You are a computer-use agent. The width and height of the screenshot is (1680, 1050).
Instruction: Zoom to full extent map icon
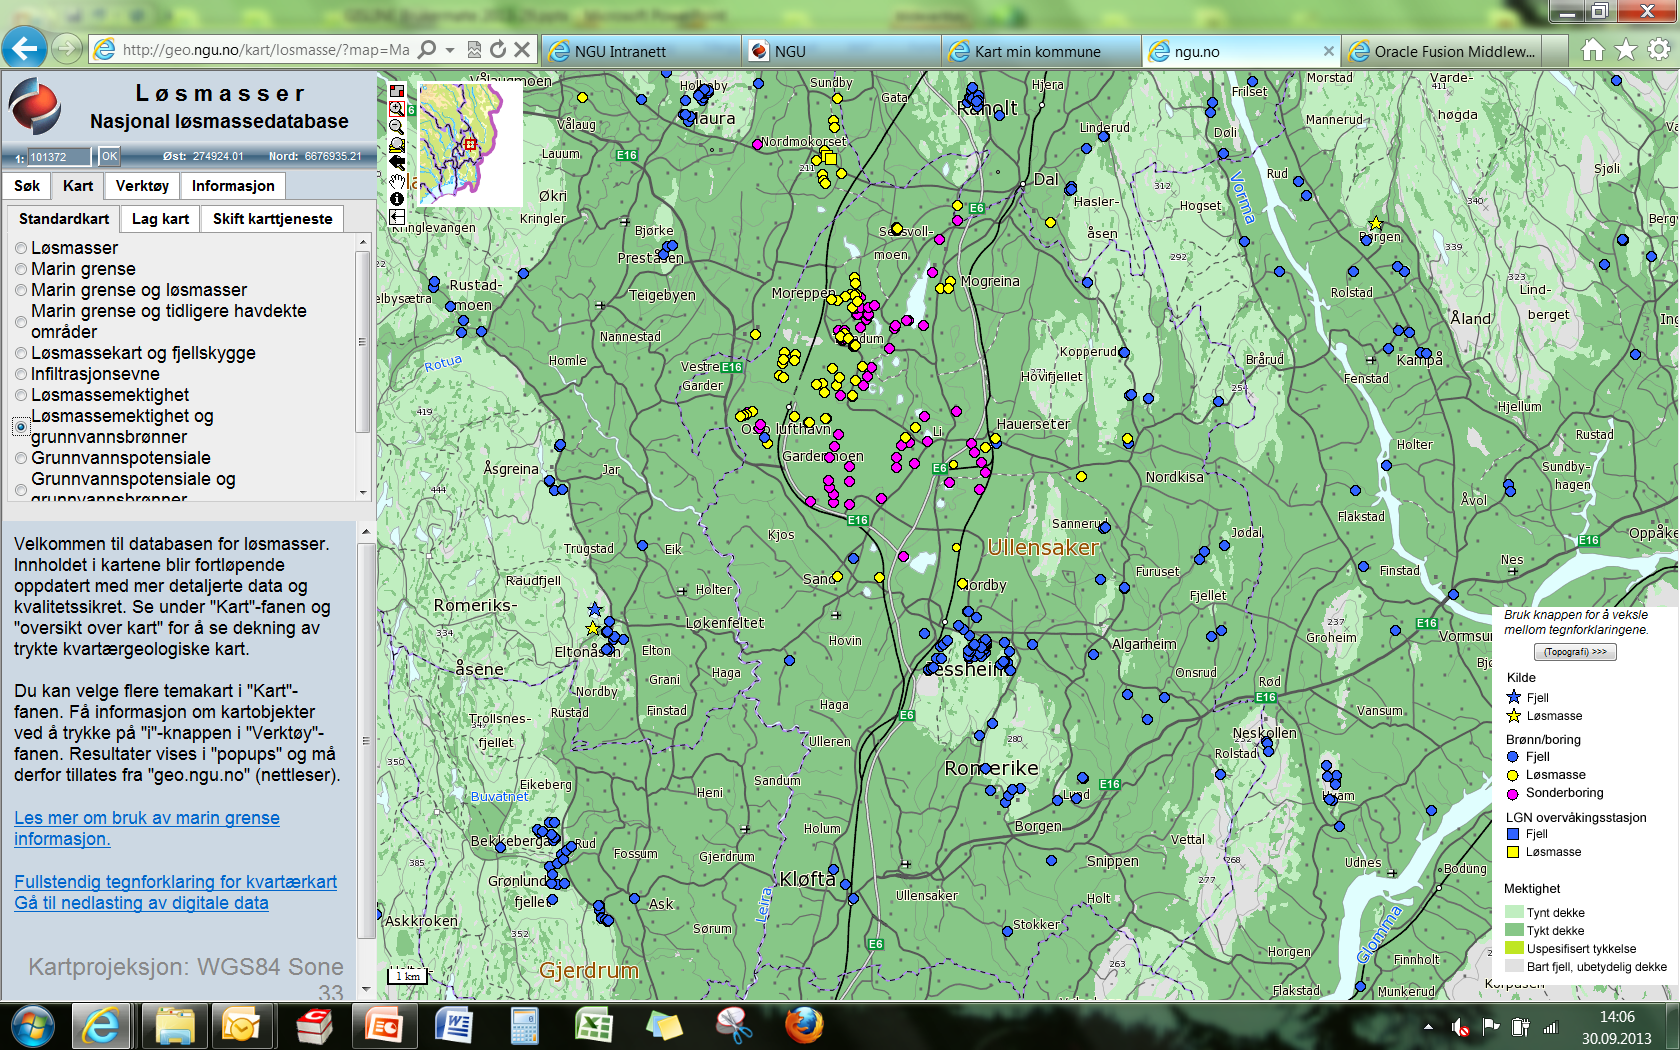tap(397, 145)
